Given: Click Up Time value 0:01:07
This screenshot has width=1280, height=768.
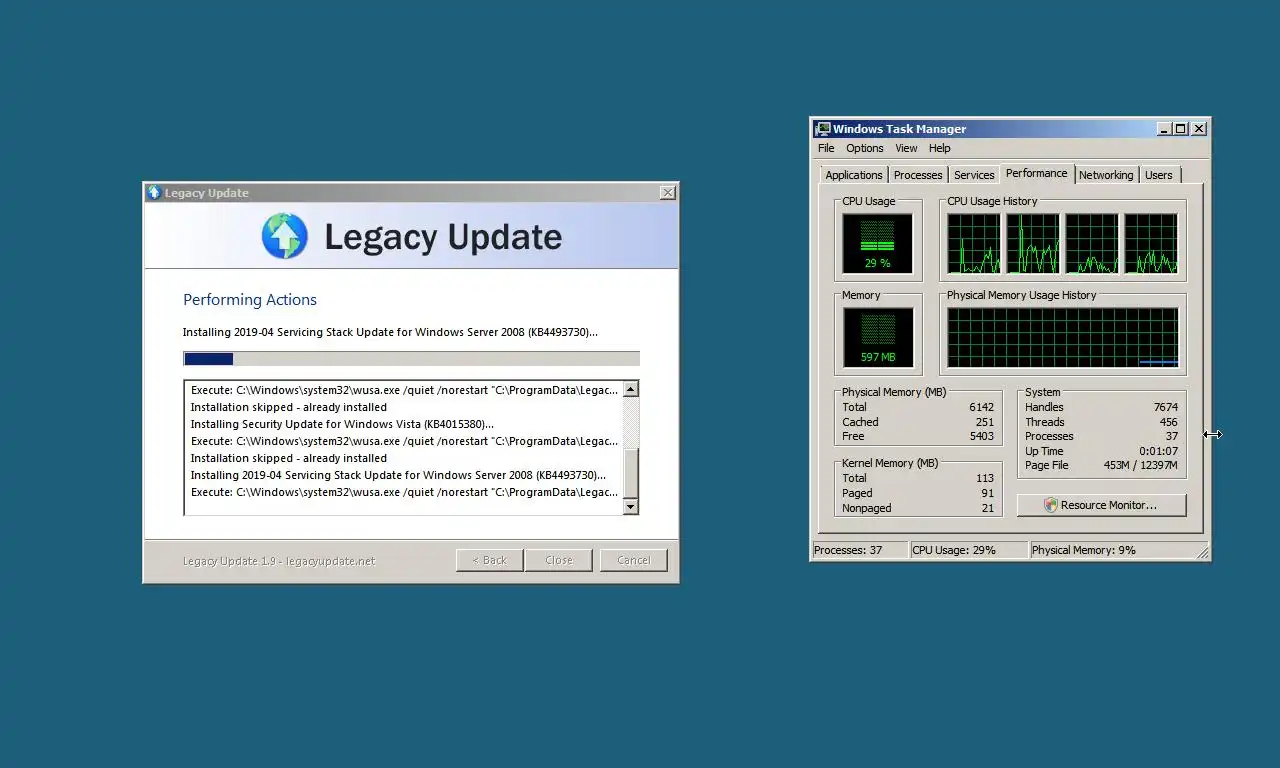Looking at the screenshot, I should click(x=1158, y=451).
